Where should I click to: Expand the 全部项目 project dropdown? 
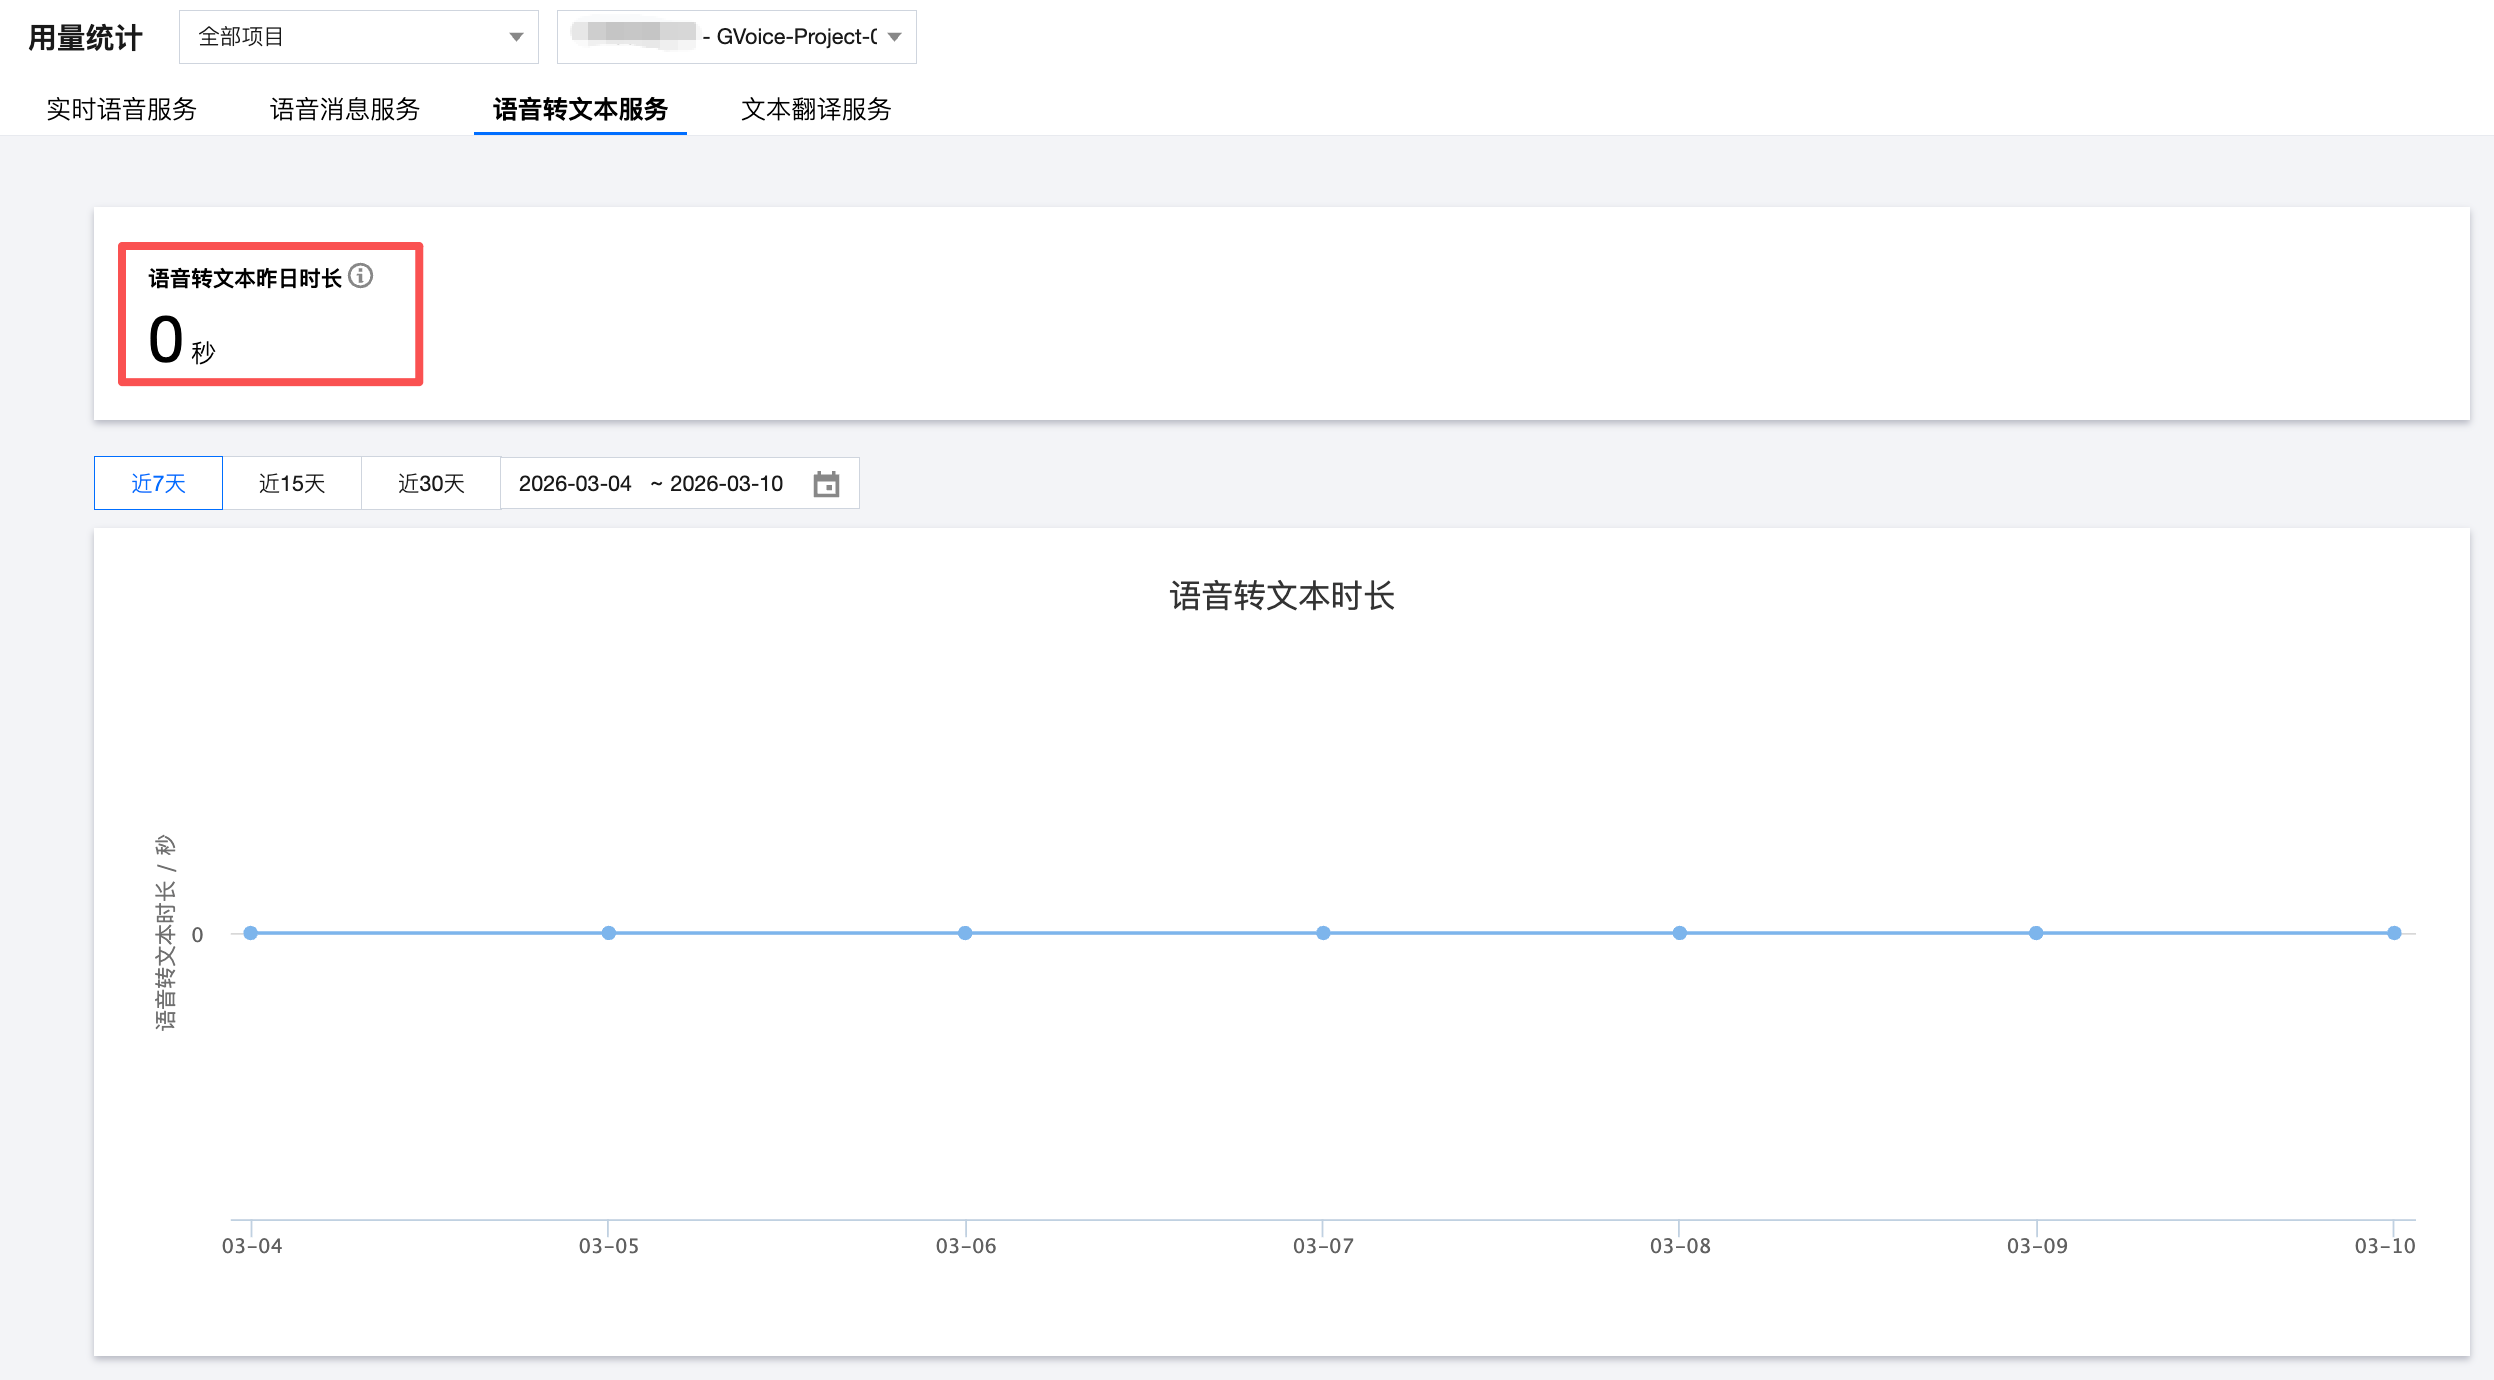click(x=358, y=37)
